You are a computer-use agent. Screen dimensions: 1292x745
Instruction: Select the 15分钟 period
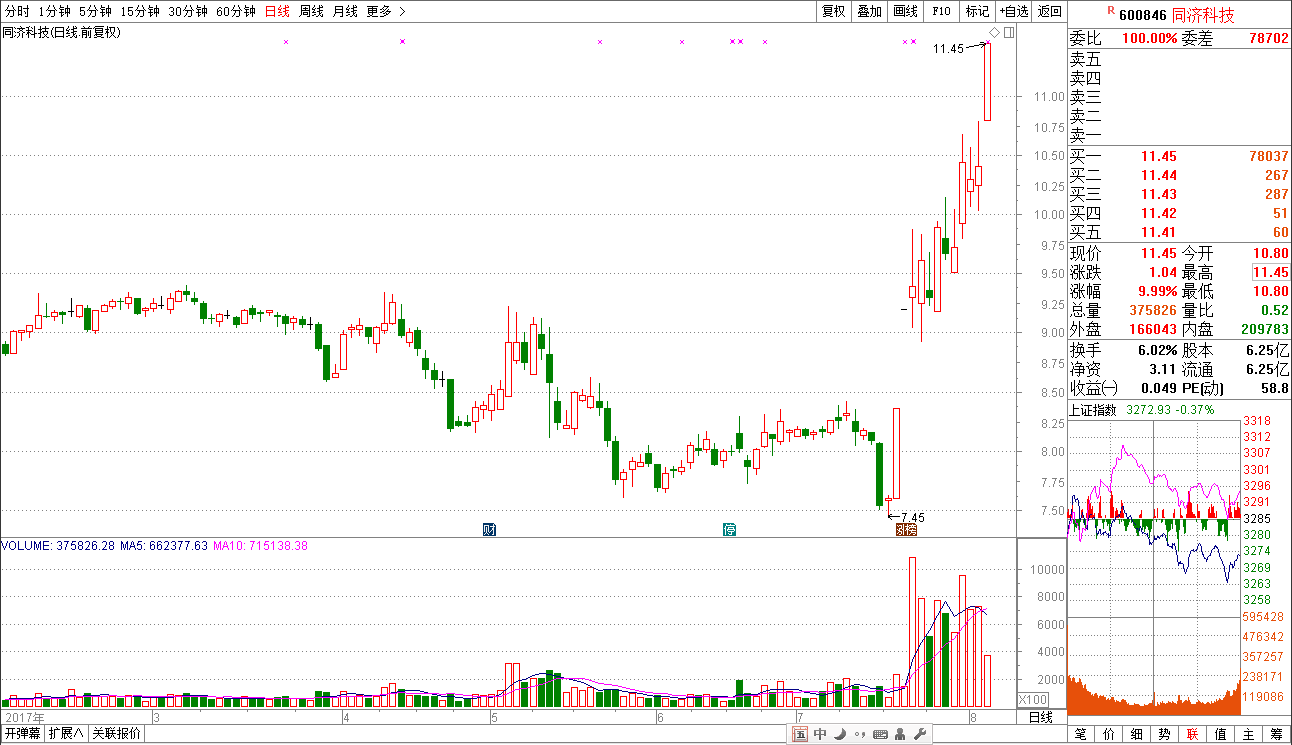coord(140,11)
